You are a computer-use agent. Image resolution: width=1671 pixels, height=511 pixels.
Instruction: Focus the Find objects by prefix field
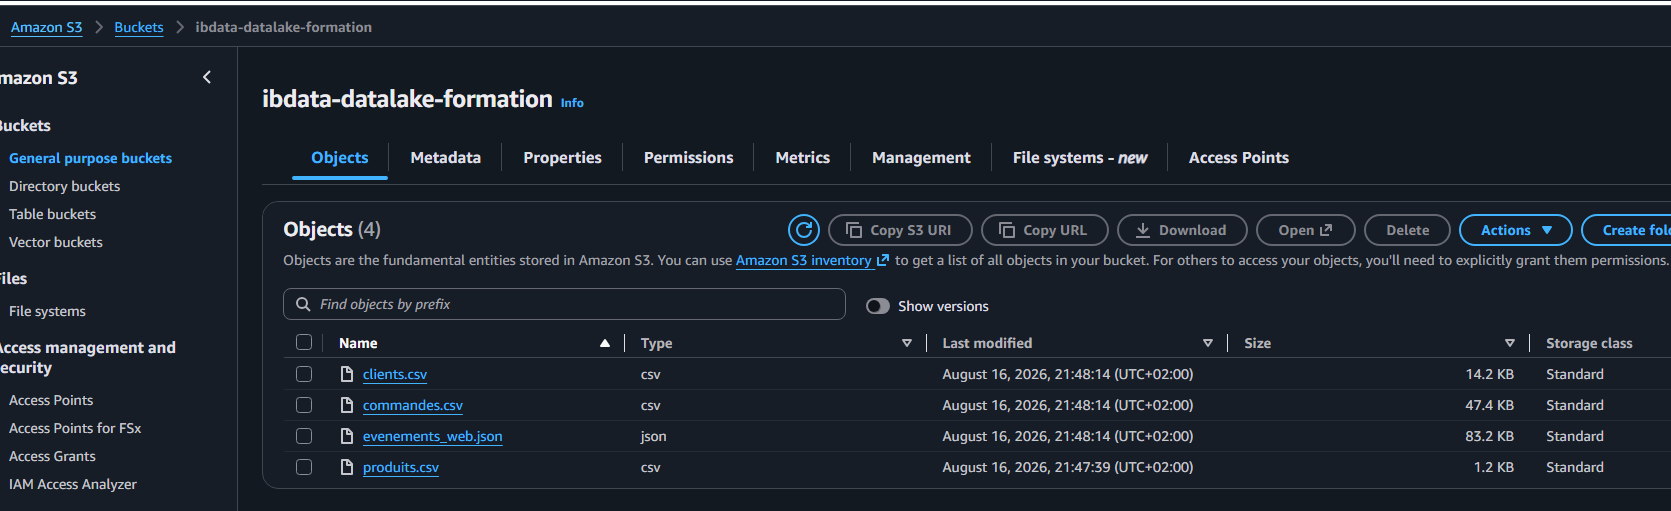tap(564, 304)
